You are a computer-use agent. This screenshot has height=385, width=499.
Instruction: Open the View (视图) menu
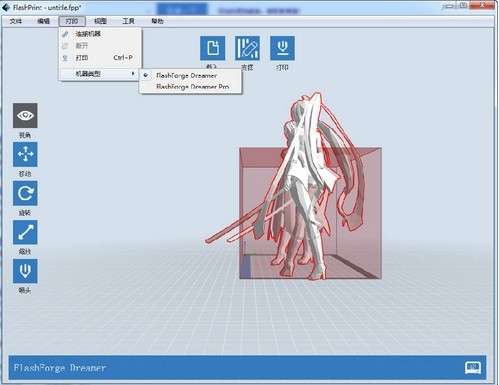click(x=100, y=21)
